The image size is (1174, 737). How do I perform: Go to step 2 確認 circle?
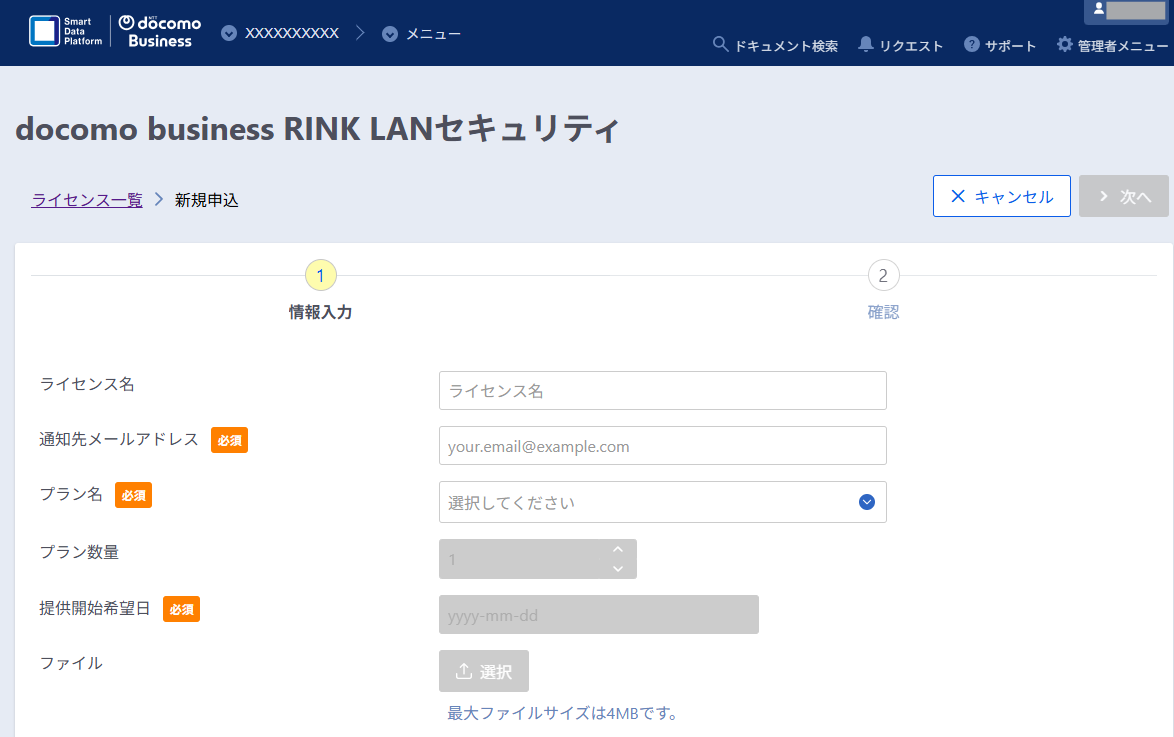(x=883, y=276)
